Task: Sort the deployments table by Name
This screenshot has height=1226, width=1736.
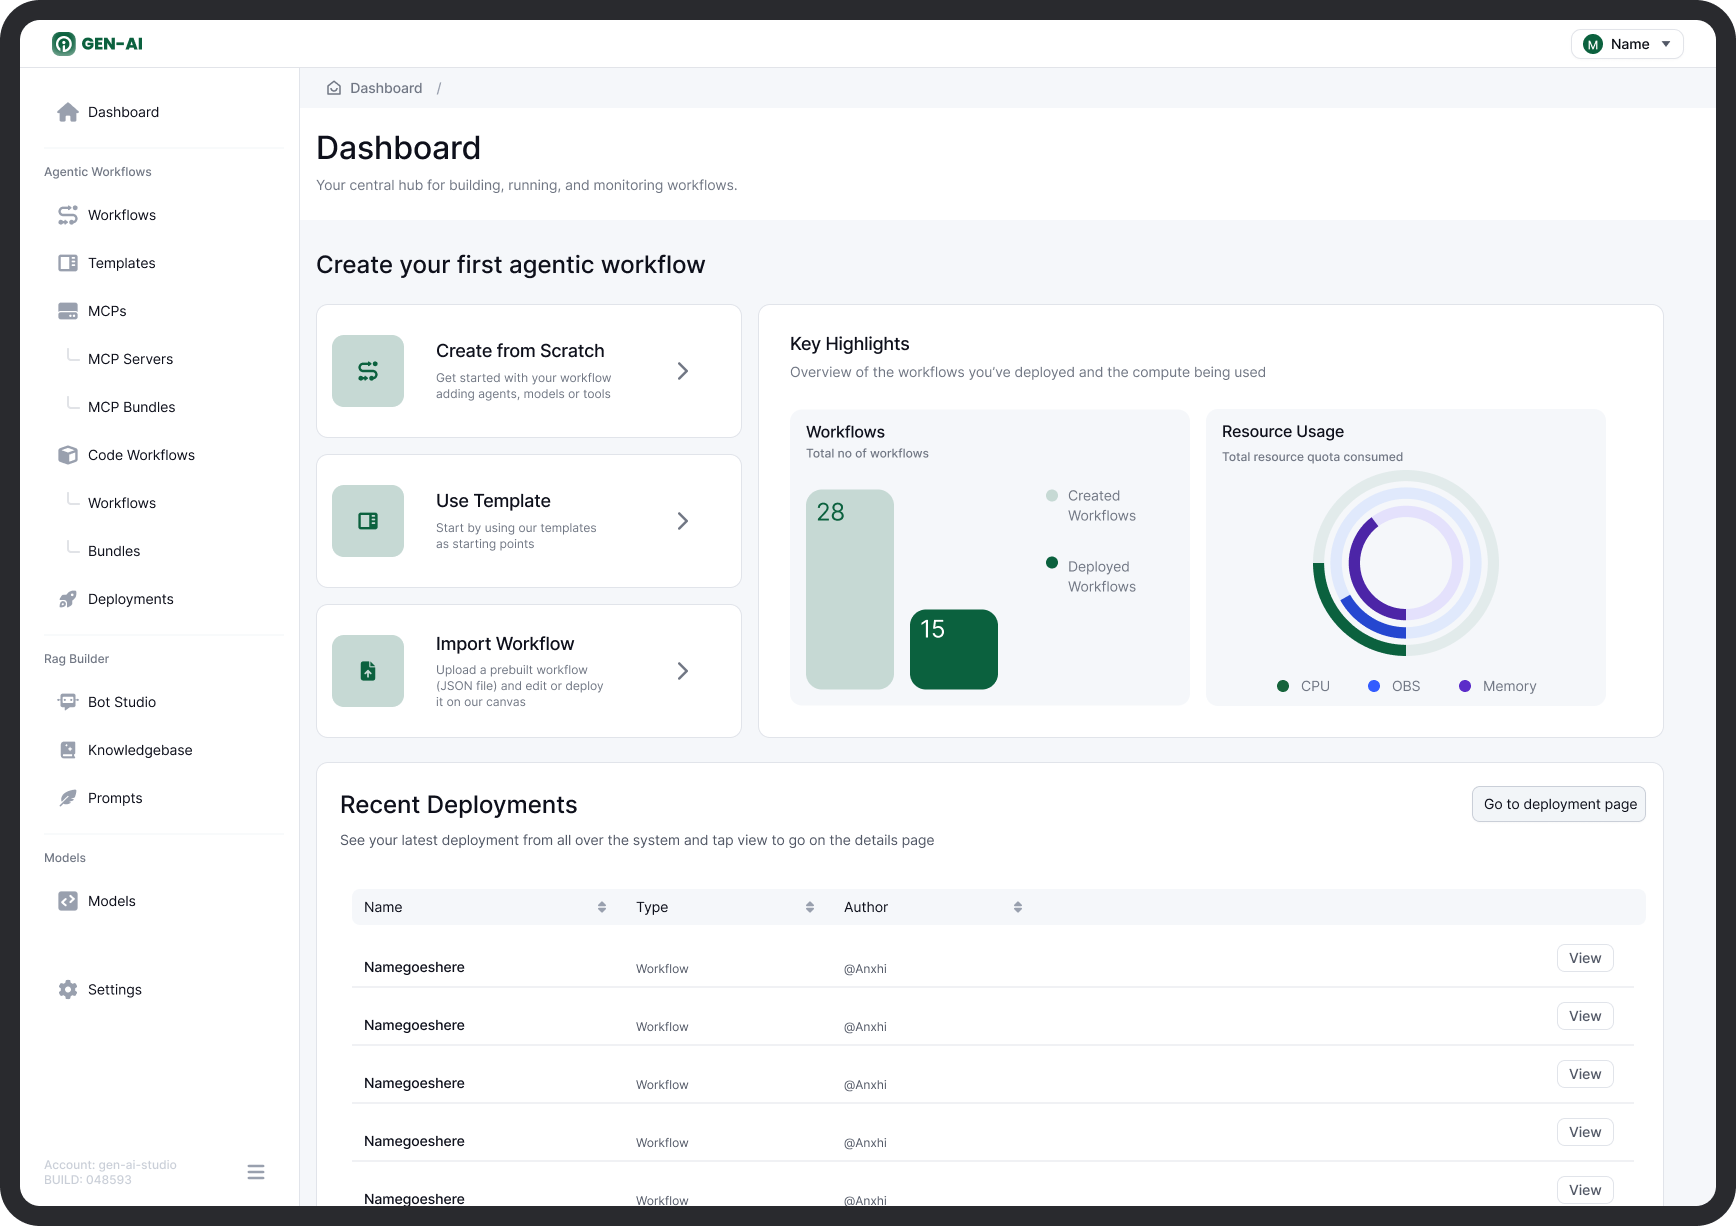Action: [602, 907]
